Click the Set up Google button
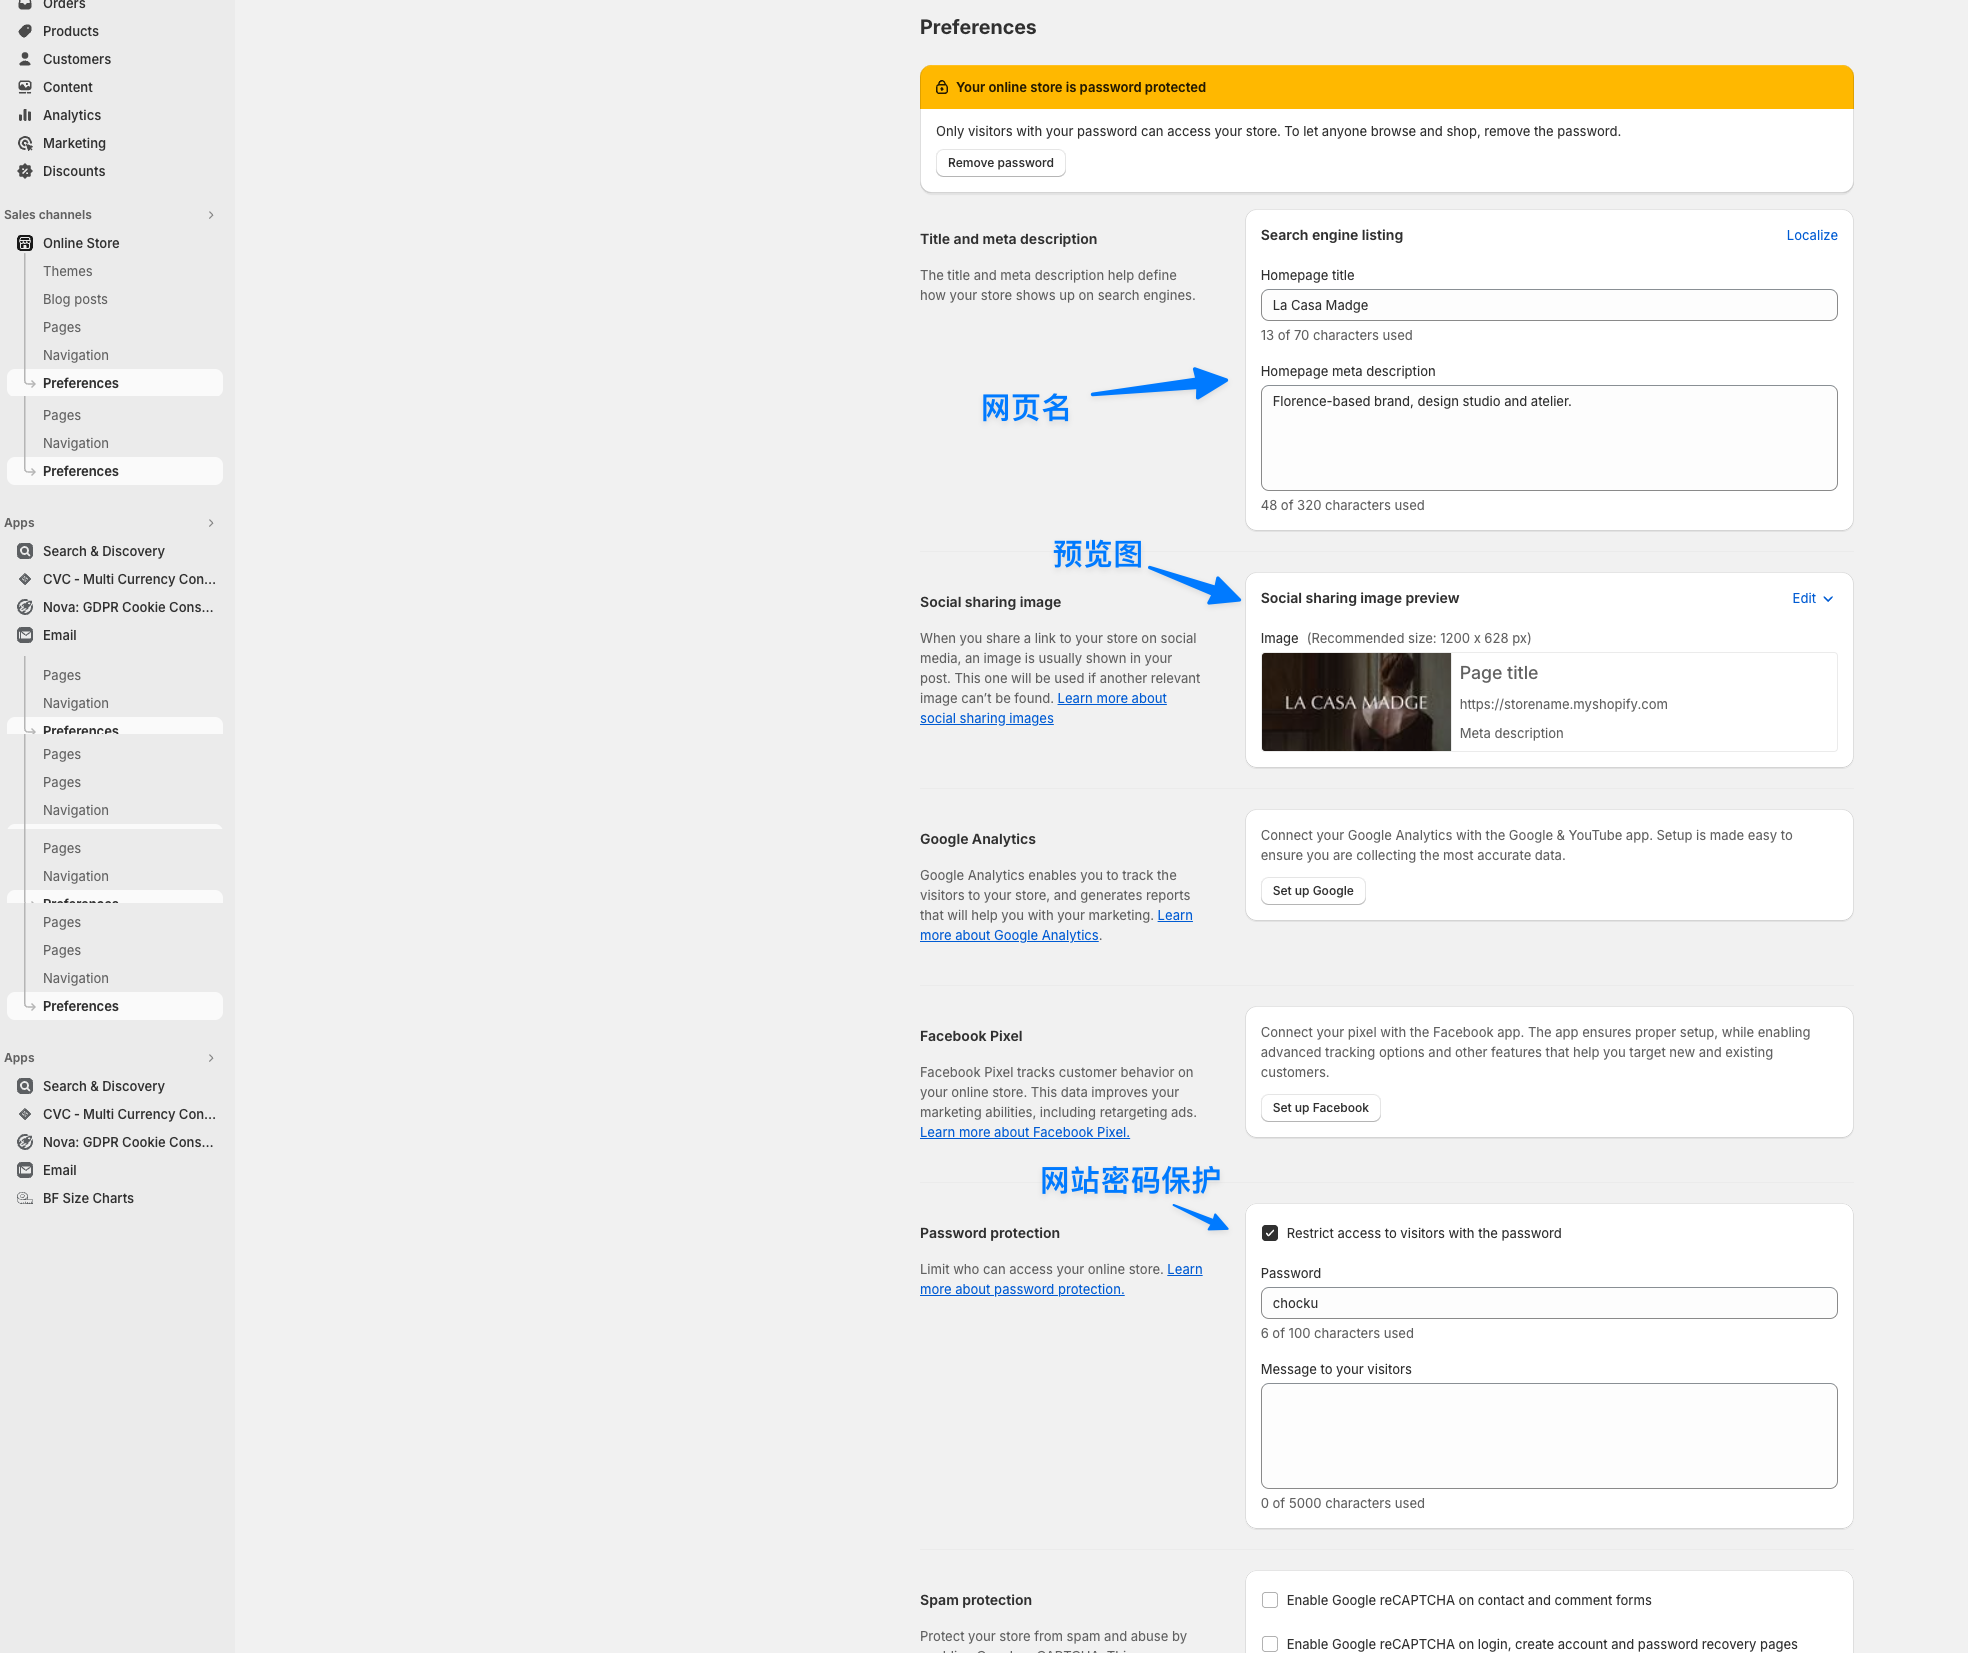The height and width of the screenshot is (1653, 1968). [1312, 891]
